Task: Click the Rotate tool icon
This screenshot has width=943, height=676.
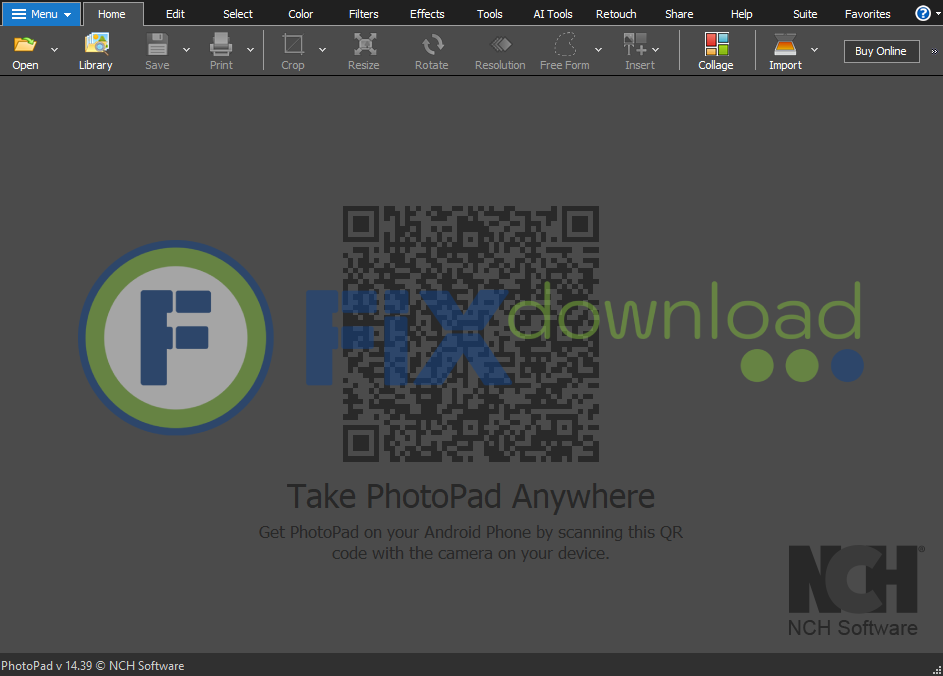Action: pos(432,45)
